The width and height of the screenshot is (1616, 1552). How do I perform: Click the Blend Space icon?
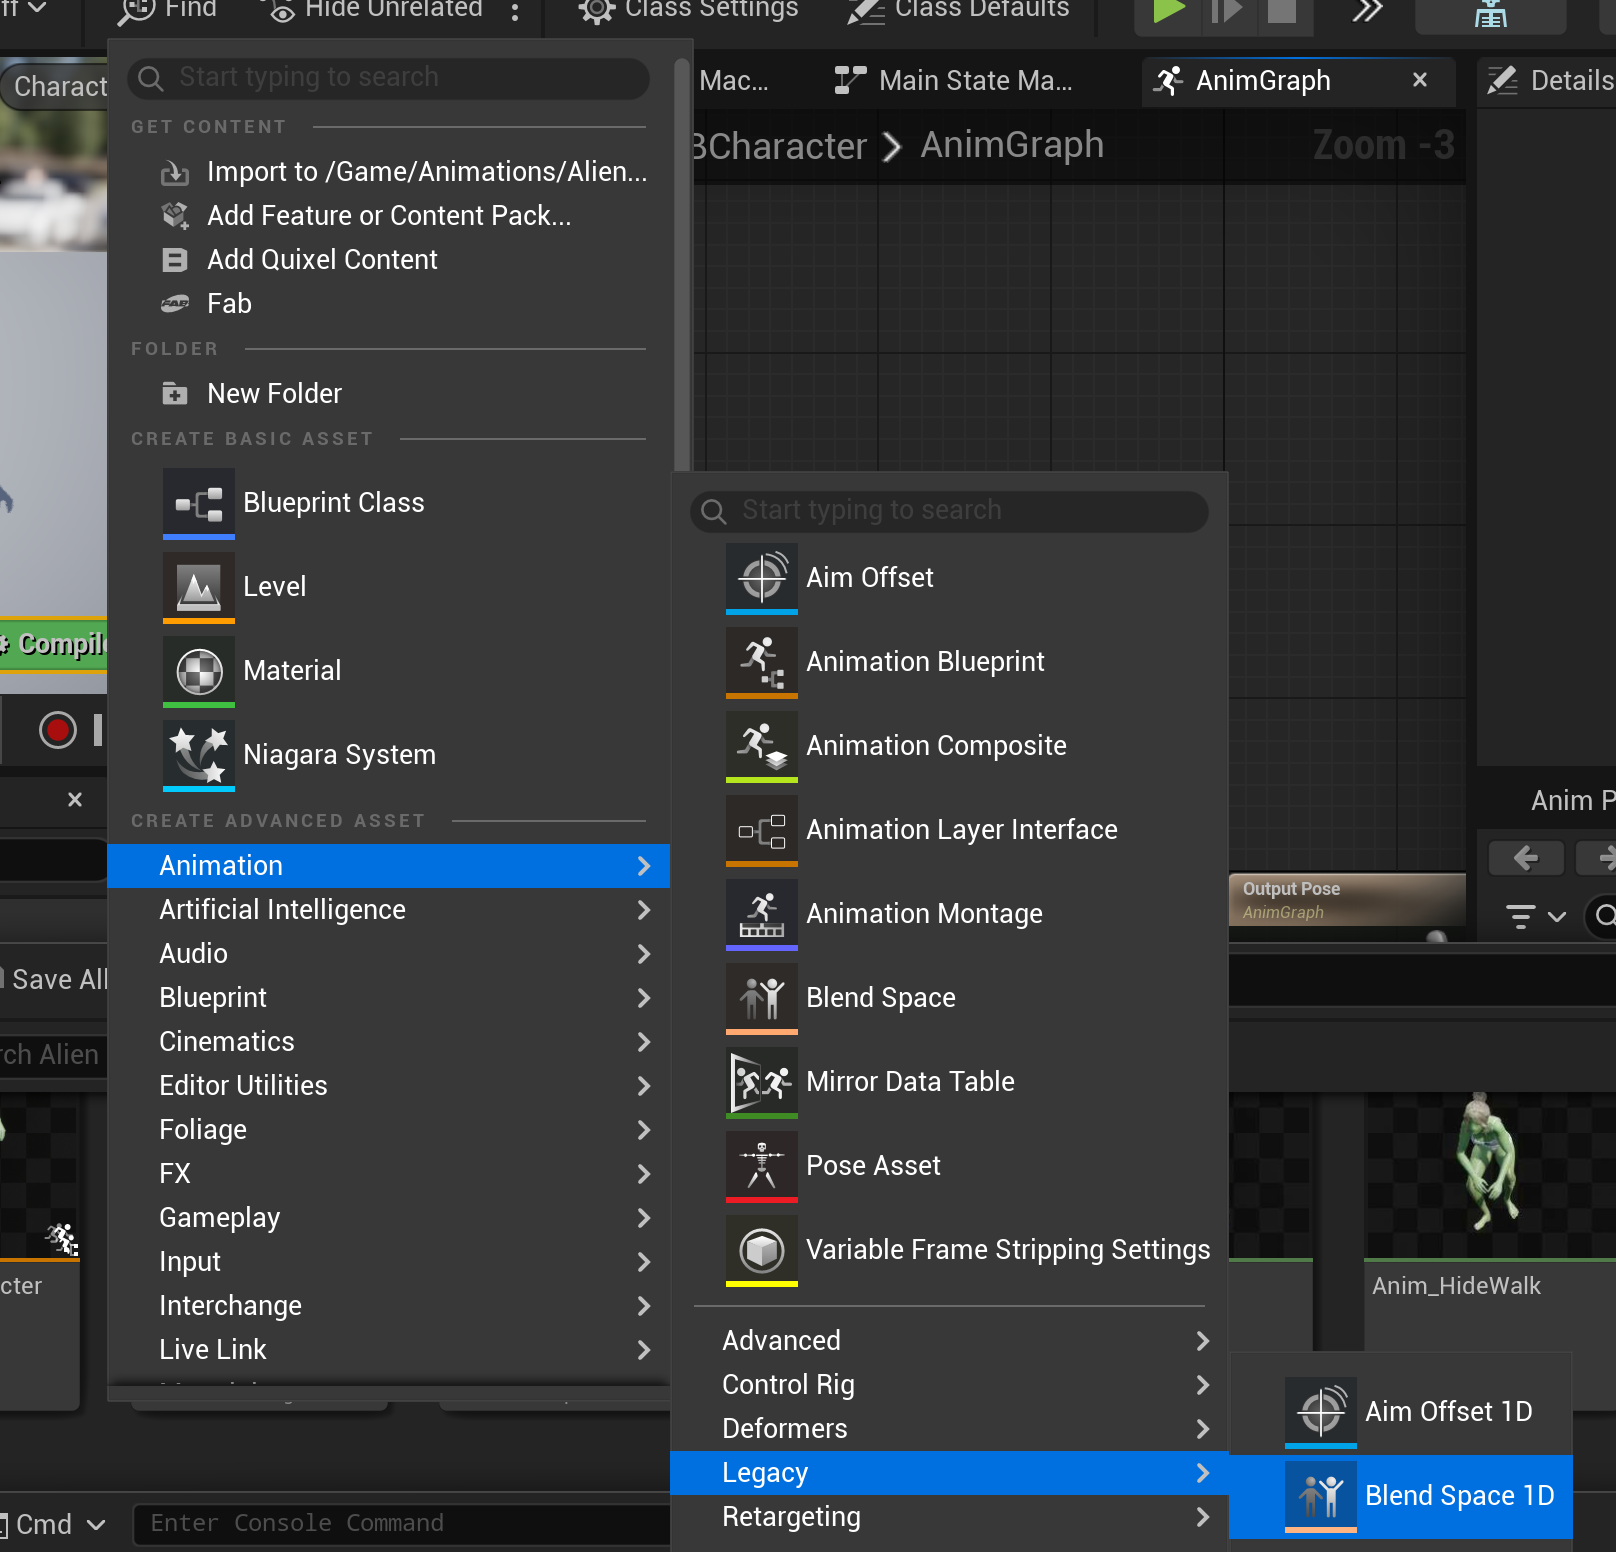[762, 998]
